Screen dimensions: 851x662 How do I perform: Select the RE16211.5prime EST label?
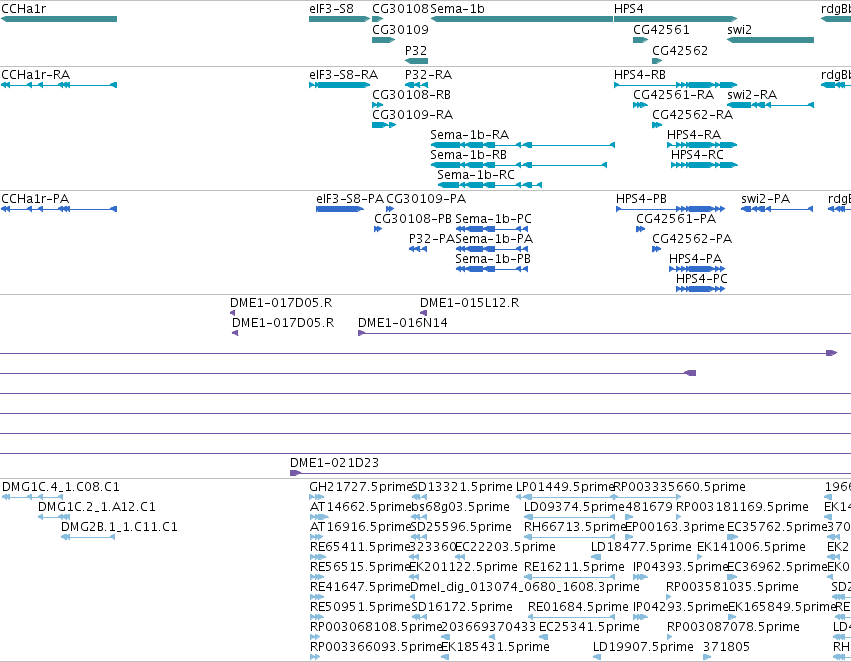pos(574,568)
